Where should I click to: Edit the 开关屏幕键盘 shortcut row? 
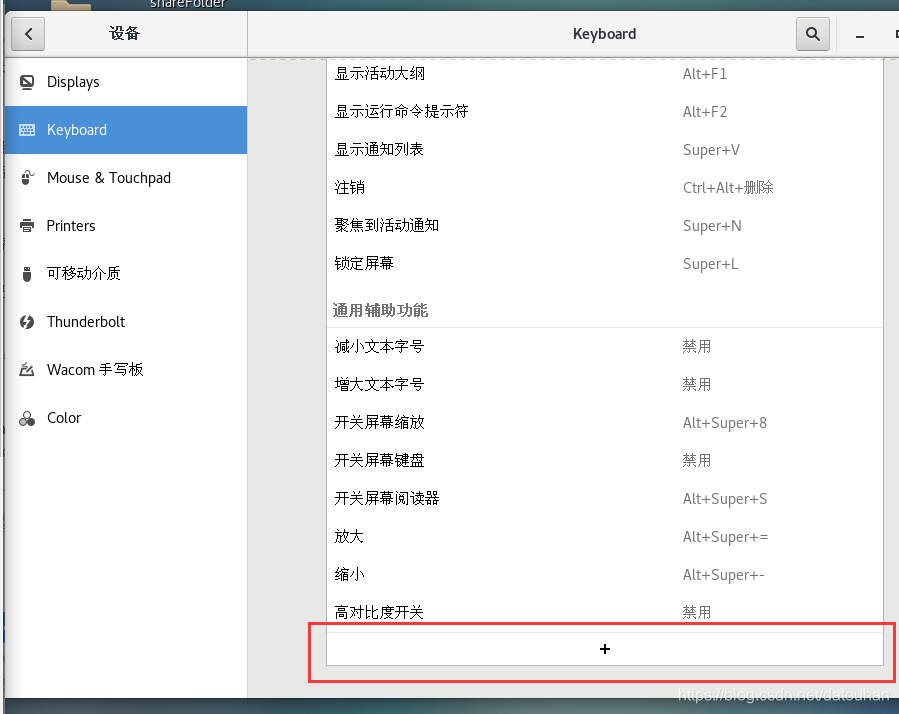click(x=605, y=460)
